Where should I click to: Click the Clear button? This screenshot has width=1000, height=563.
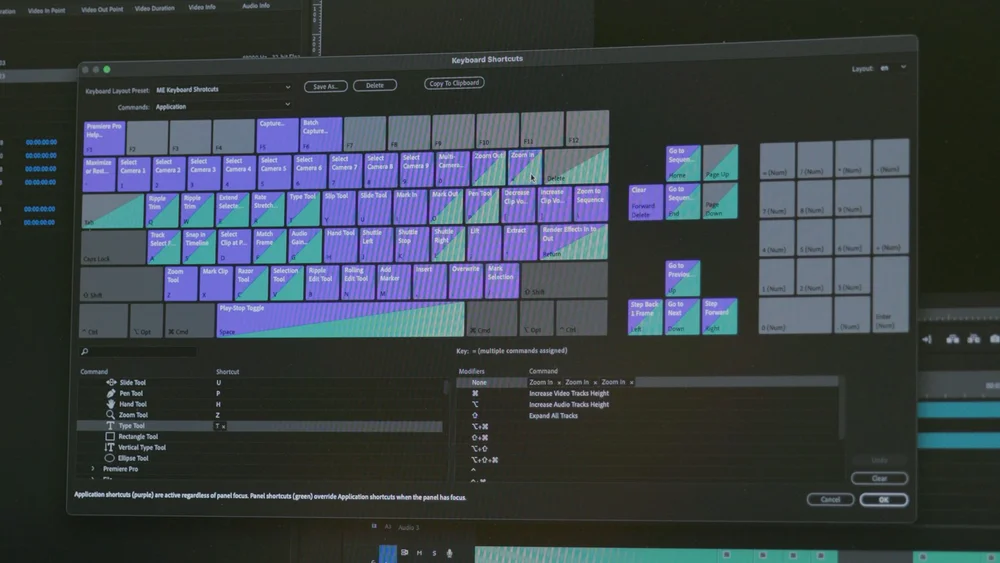(x=879, y=478)
